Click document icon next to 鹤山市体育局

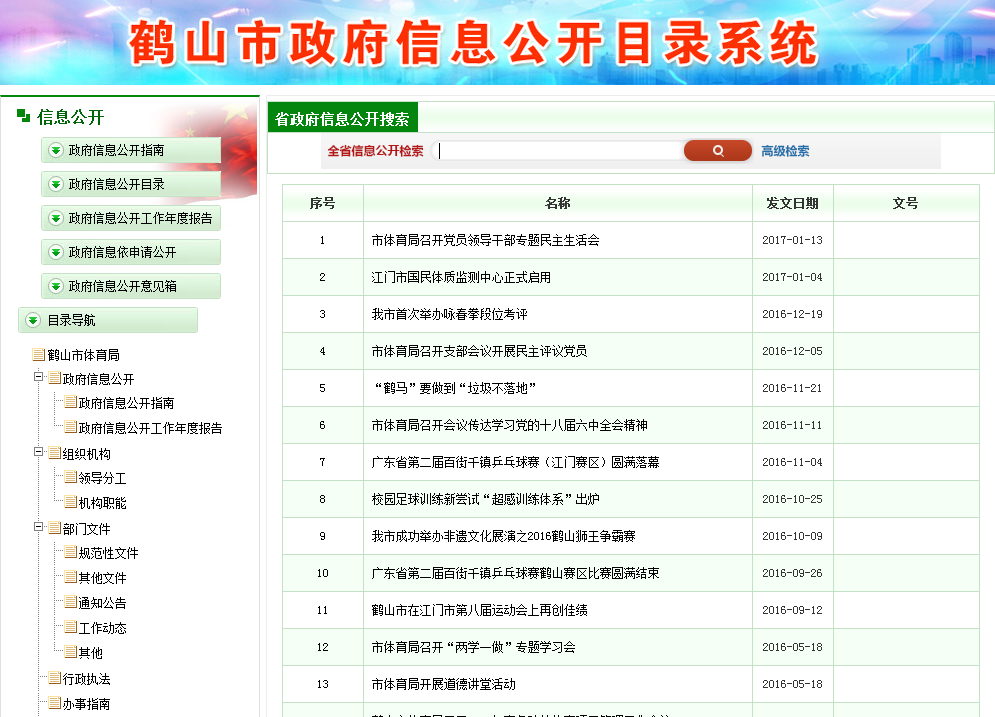pyautogui.click(x=39, y=355)
